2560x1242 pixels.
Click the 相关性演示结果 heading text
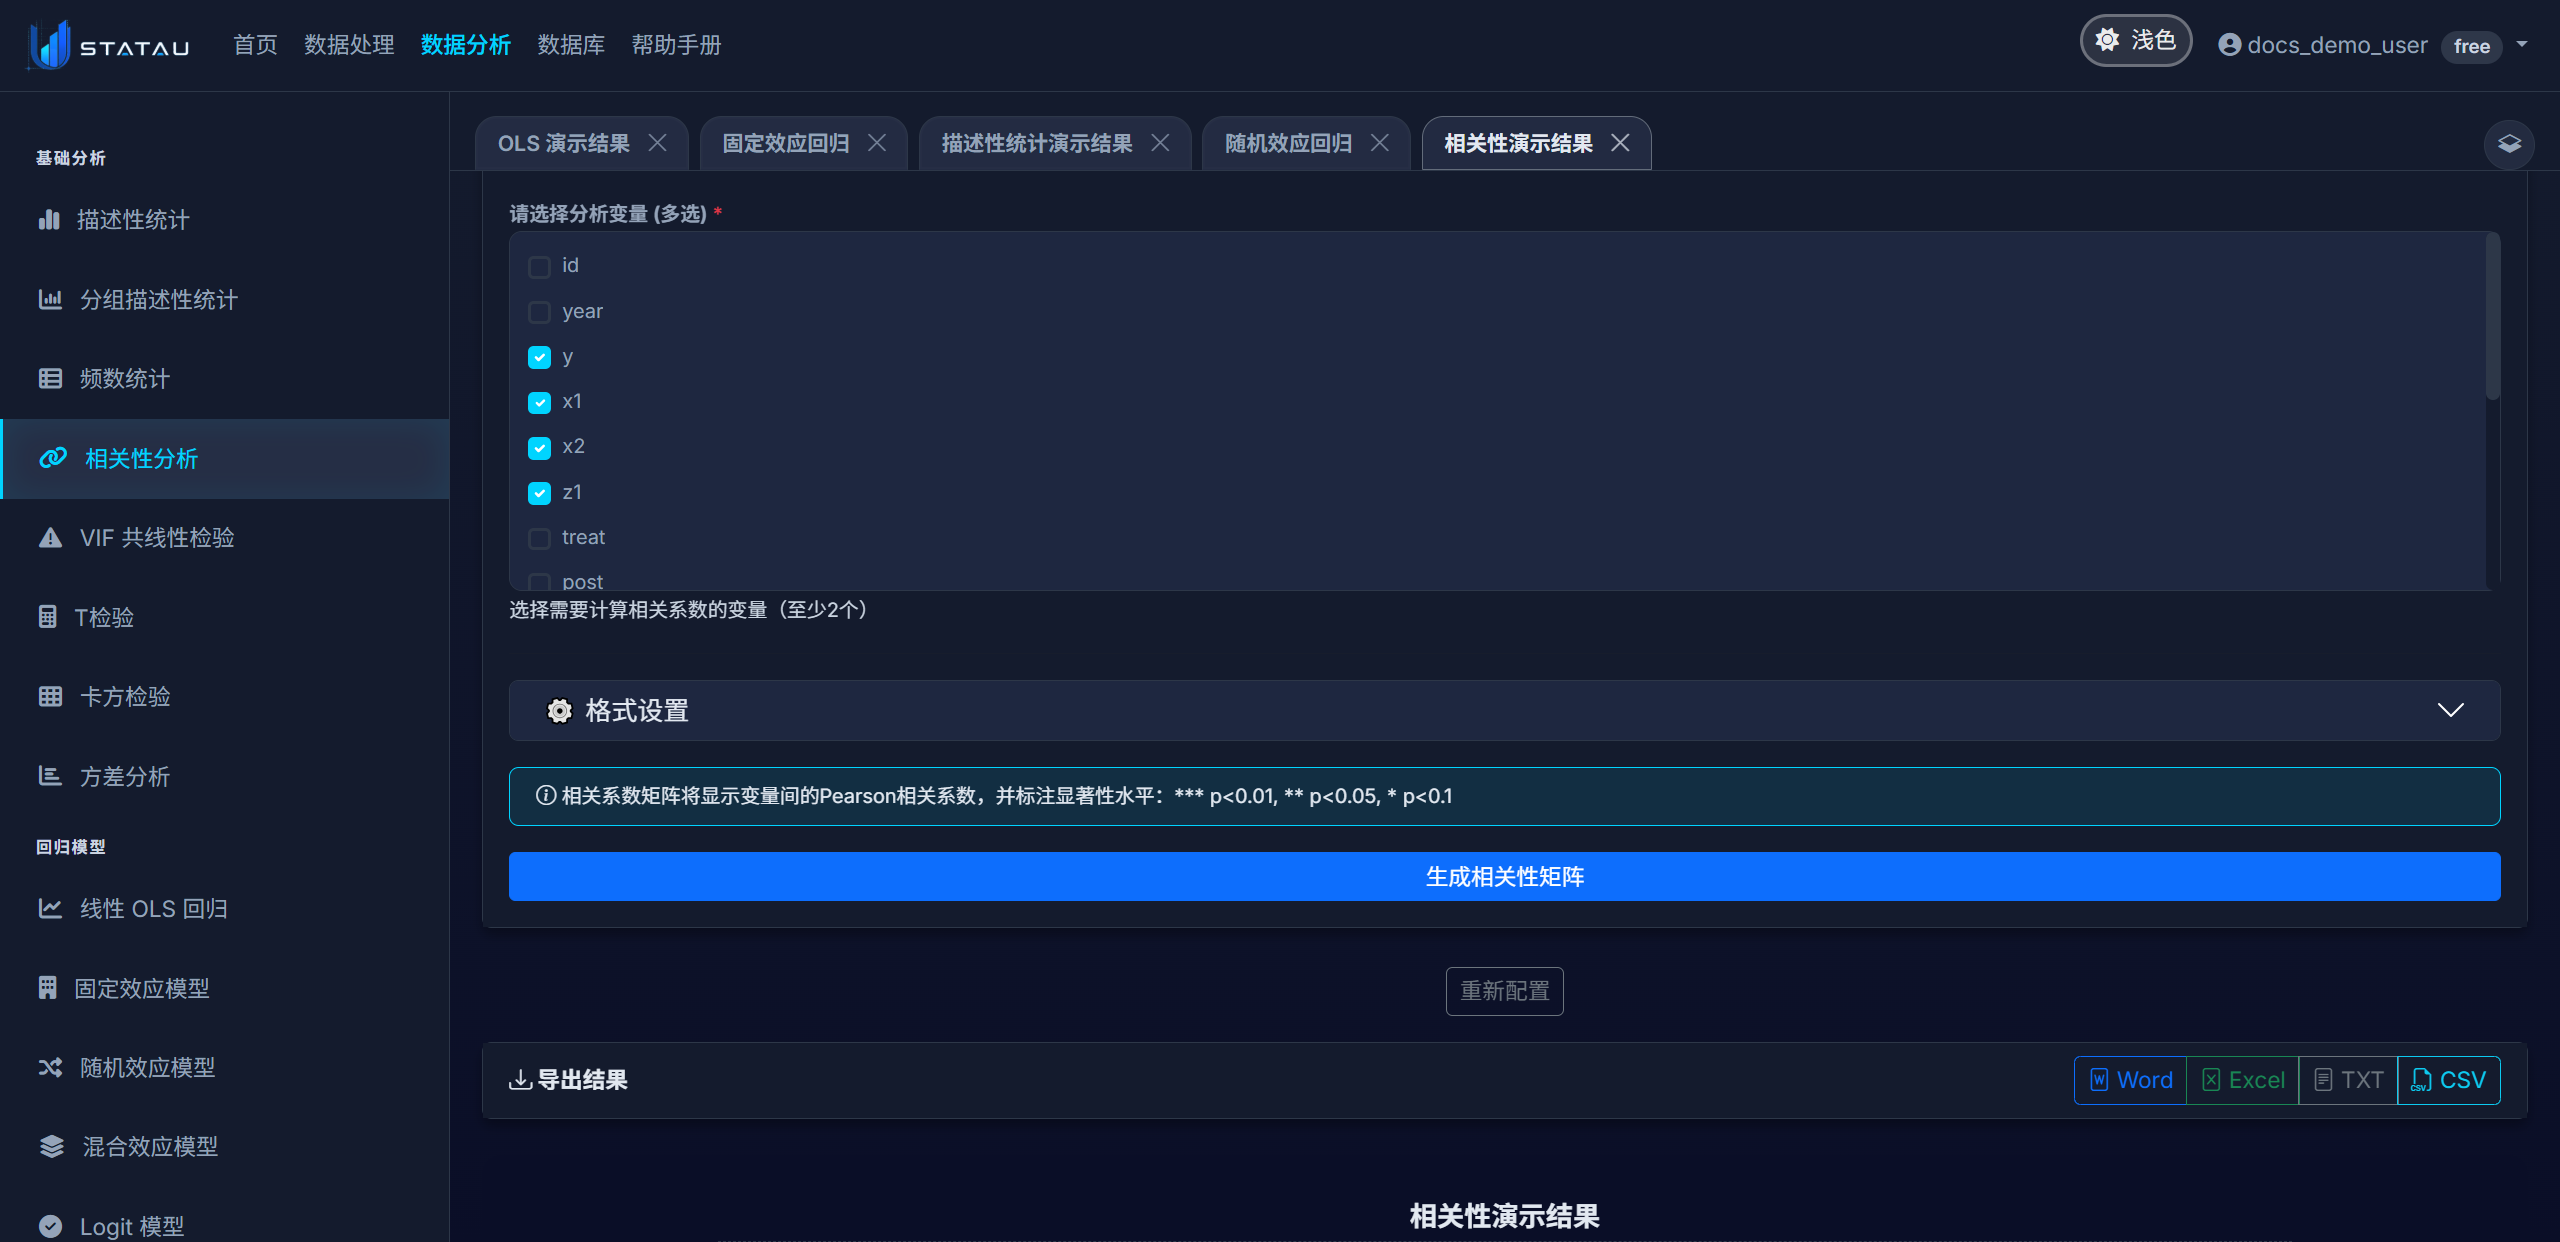[1504, 1216]
